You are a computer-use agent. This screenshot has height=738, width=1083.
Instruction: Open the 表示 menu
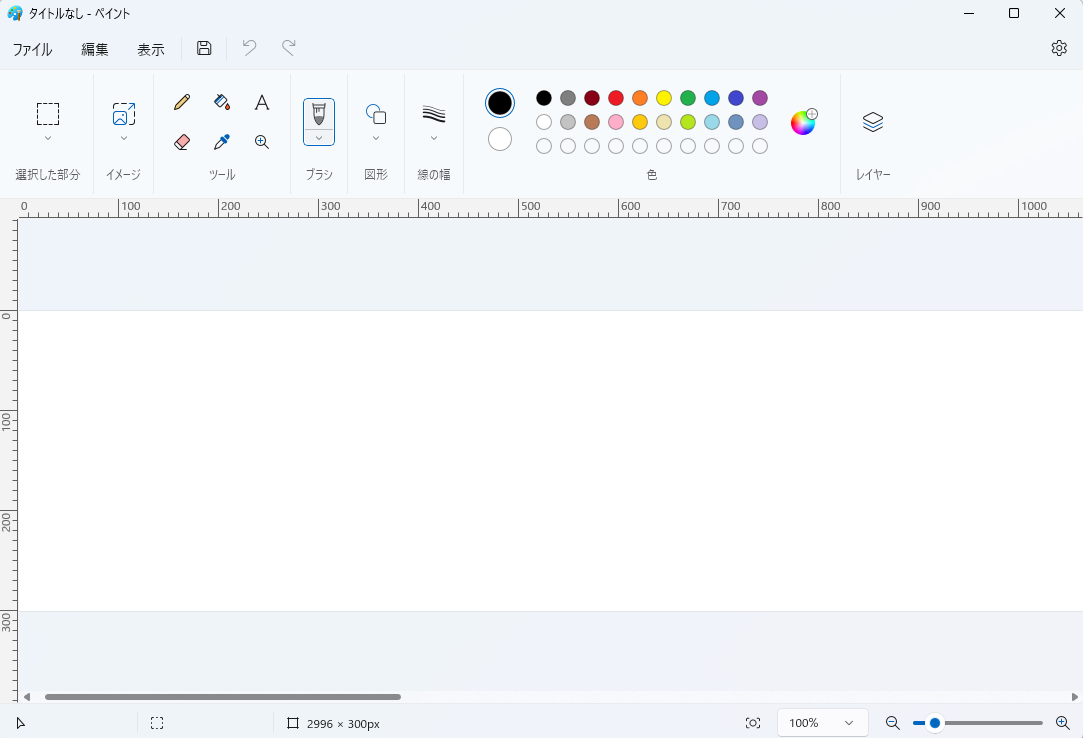pos(151,49)
